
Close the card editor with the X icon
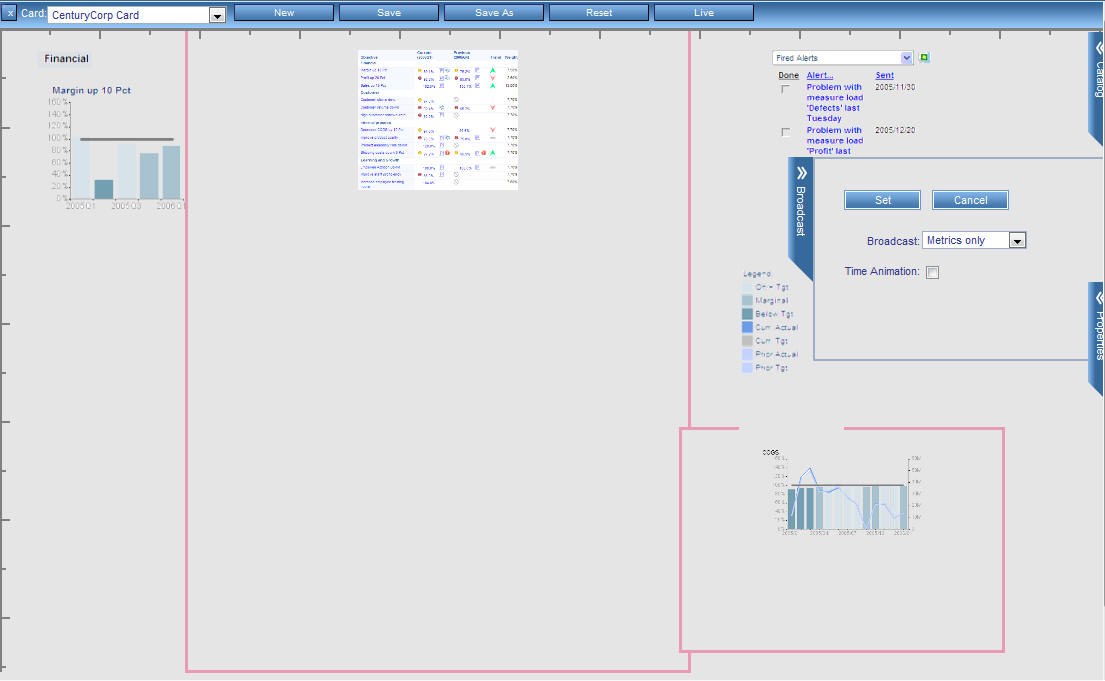pos(10,13)
